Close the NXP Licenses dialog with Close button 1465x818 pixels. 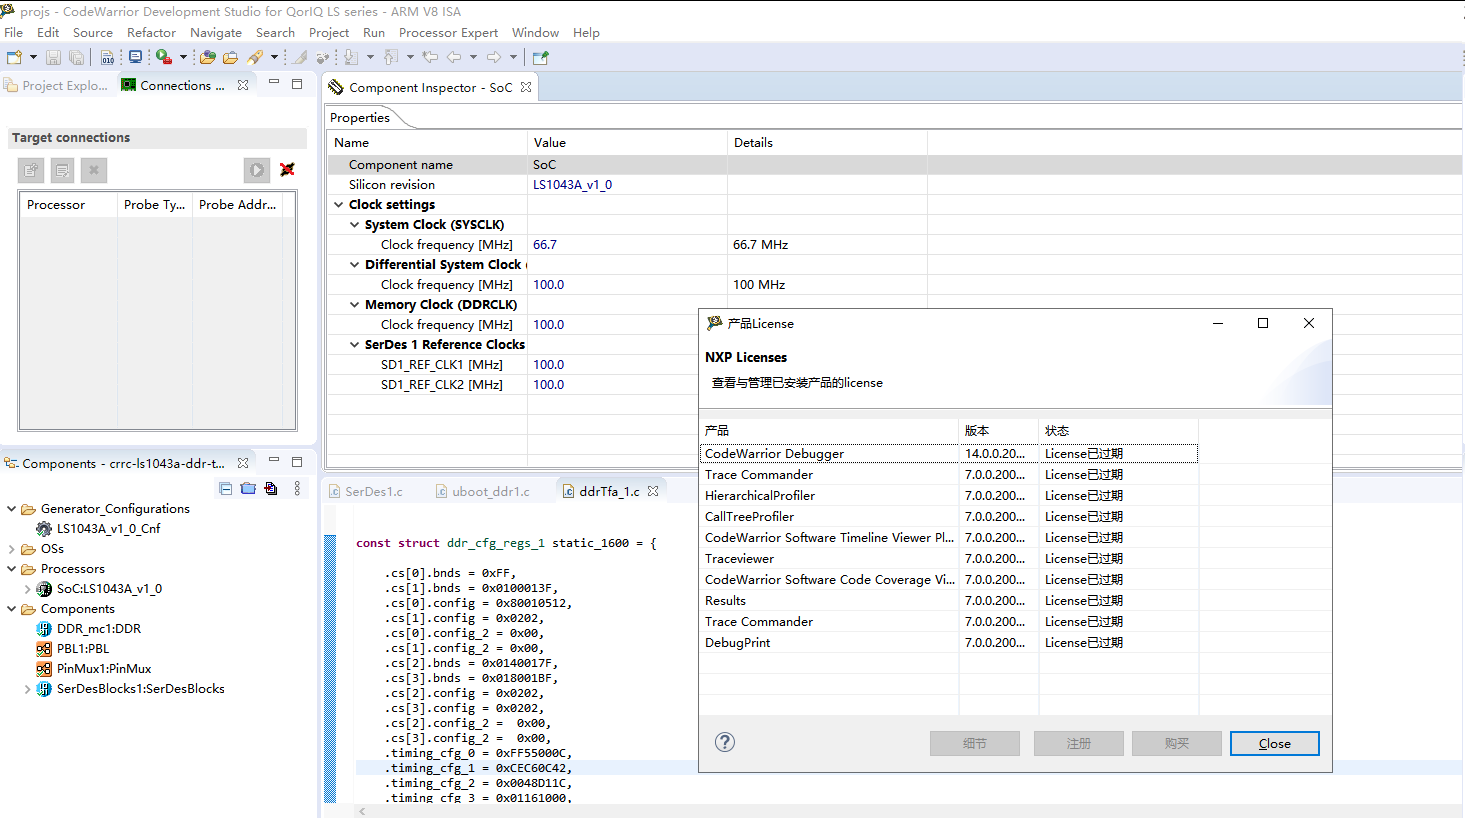click(x=1274, y=743)
